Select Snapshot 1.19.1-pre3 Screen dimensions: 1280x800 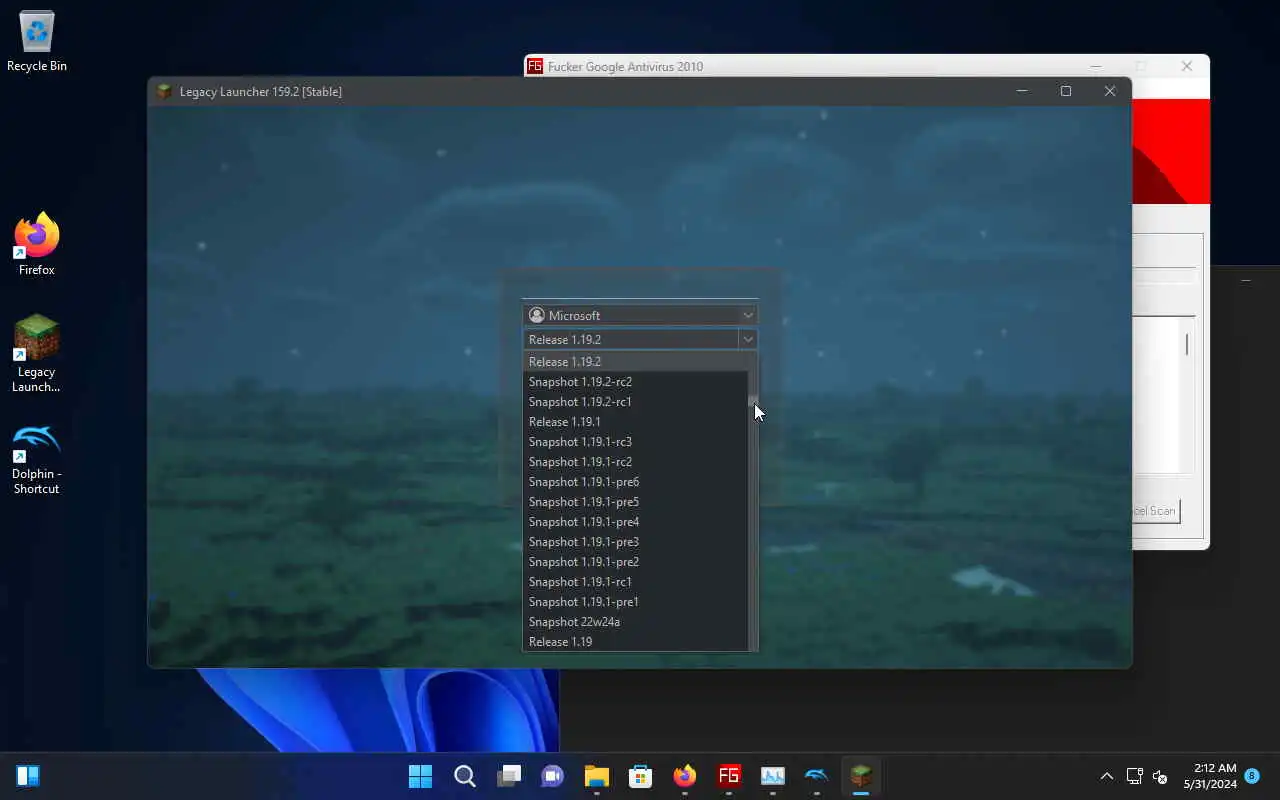[635, 542]
